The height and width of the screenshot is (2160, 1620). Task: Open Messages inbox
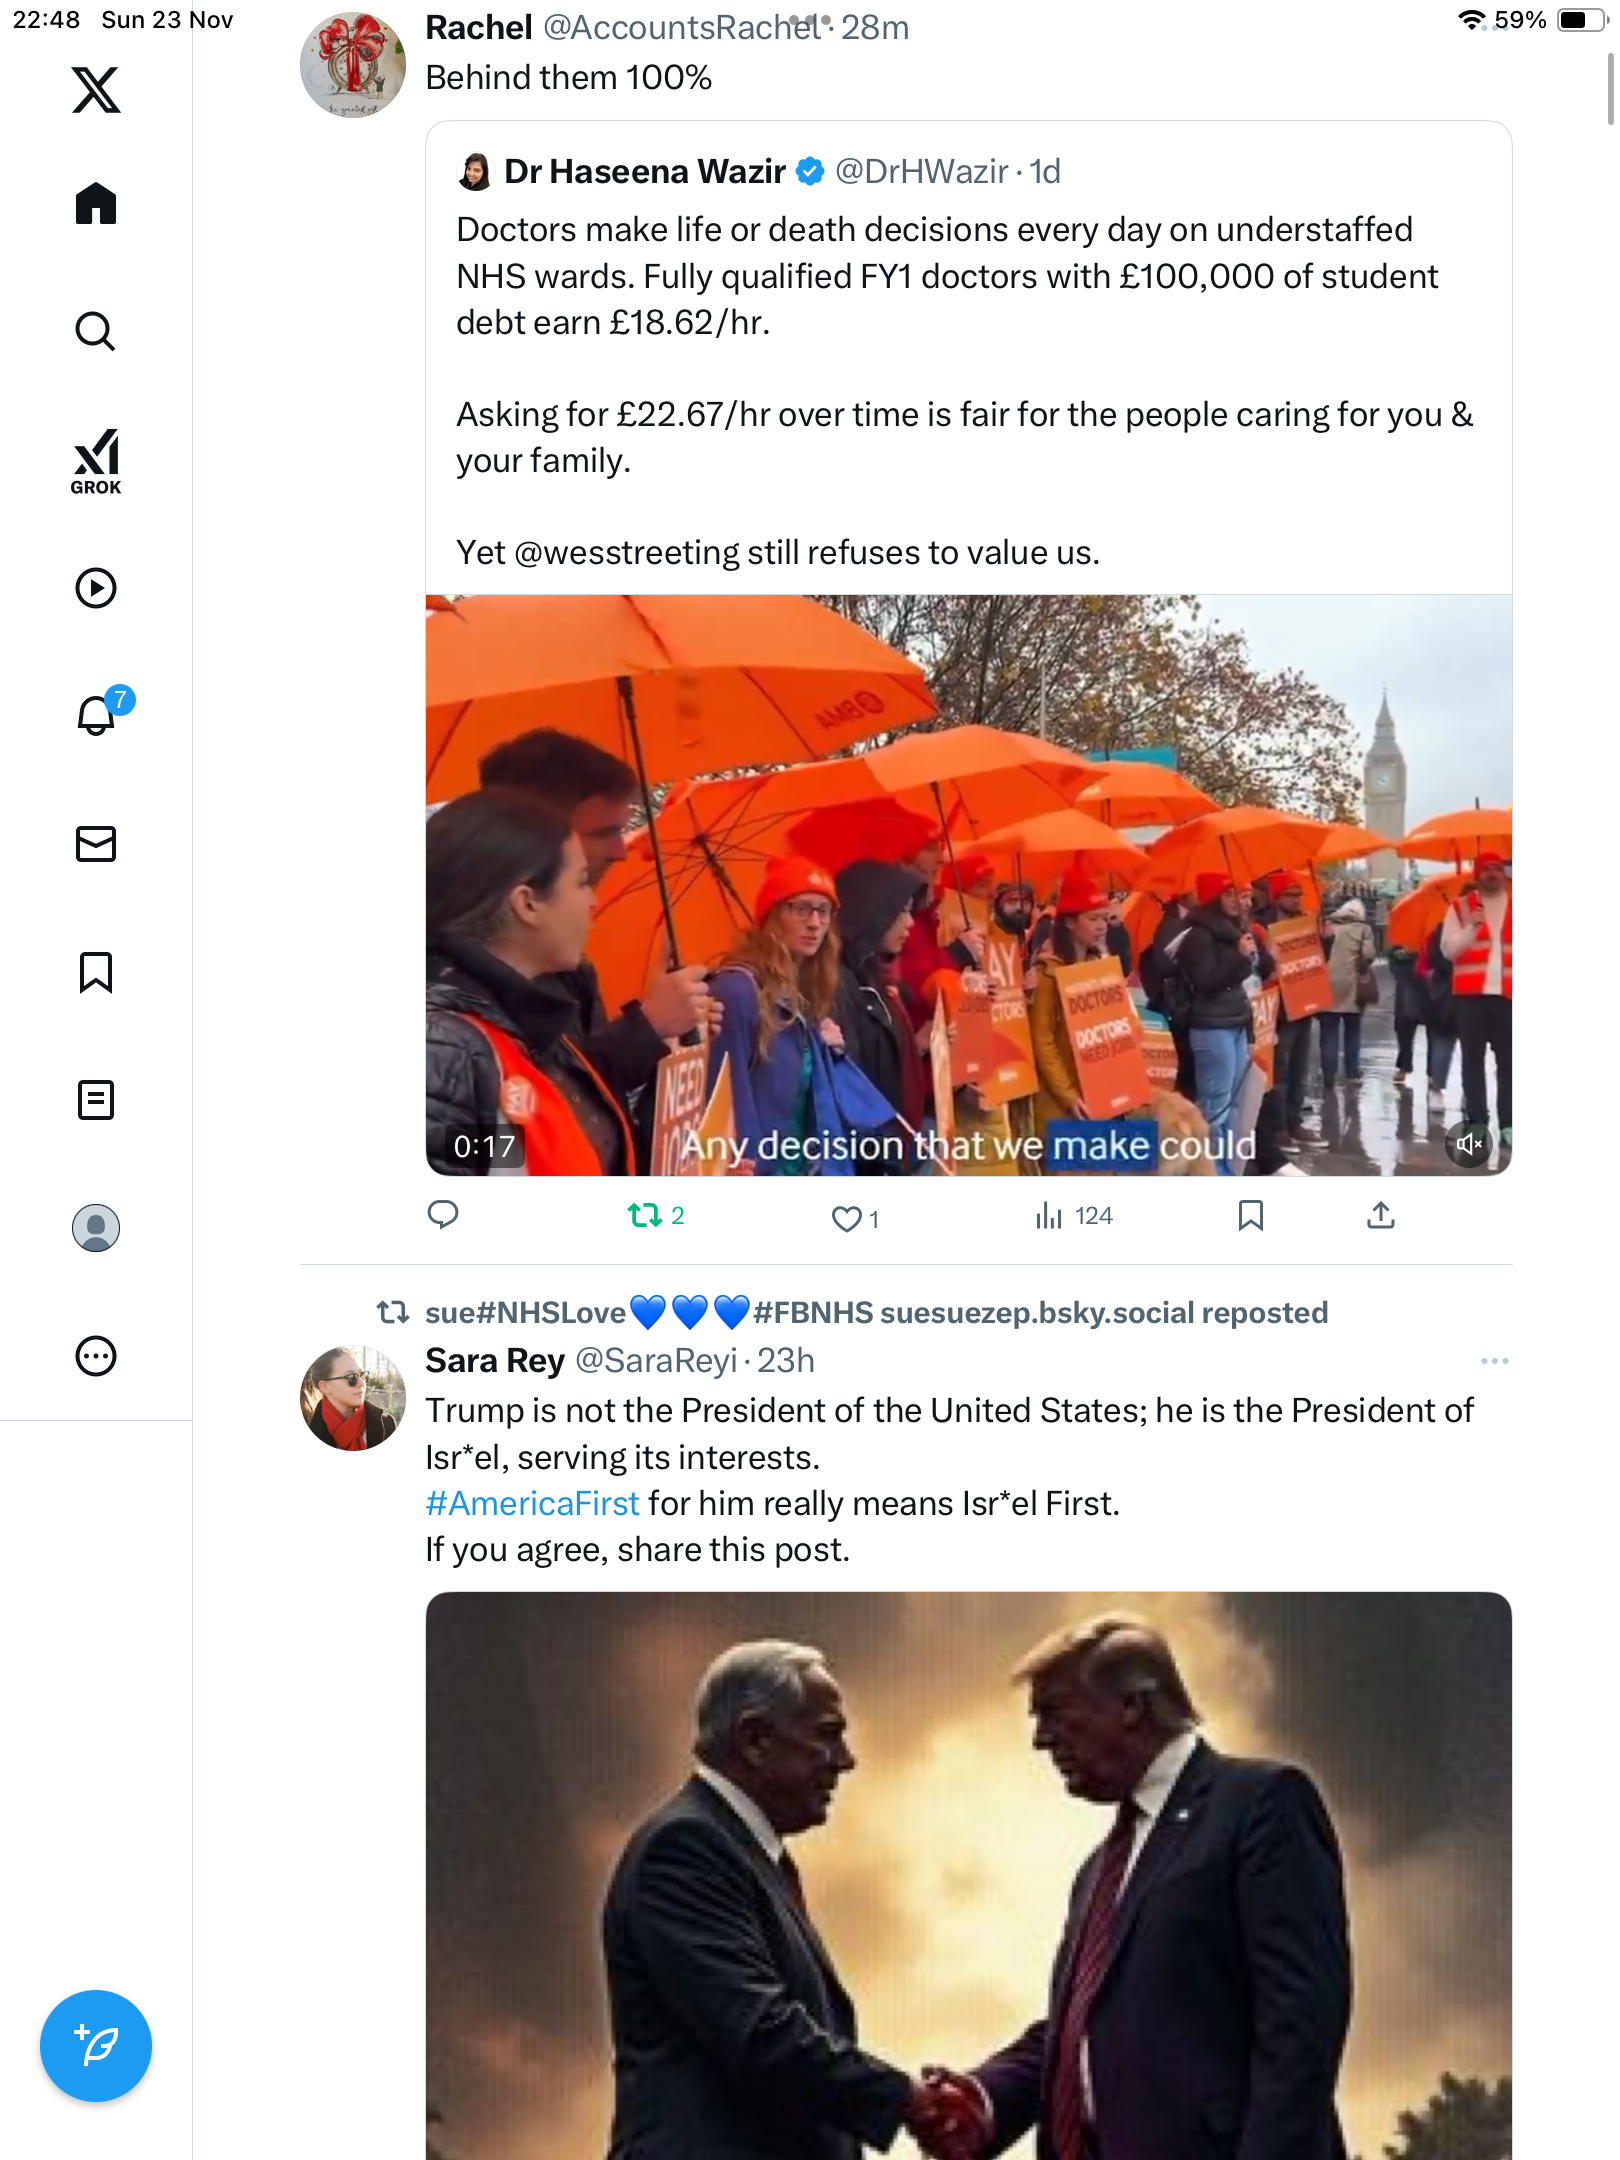click(96, 844)
